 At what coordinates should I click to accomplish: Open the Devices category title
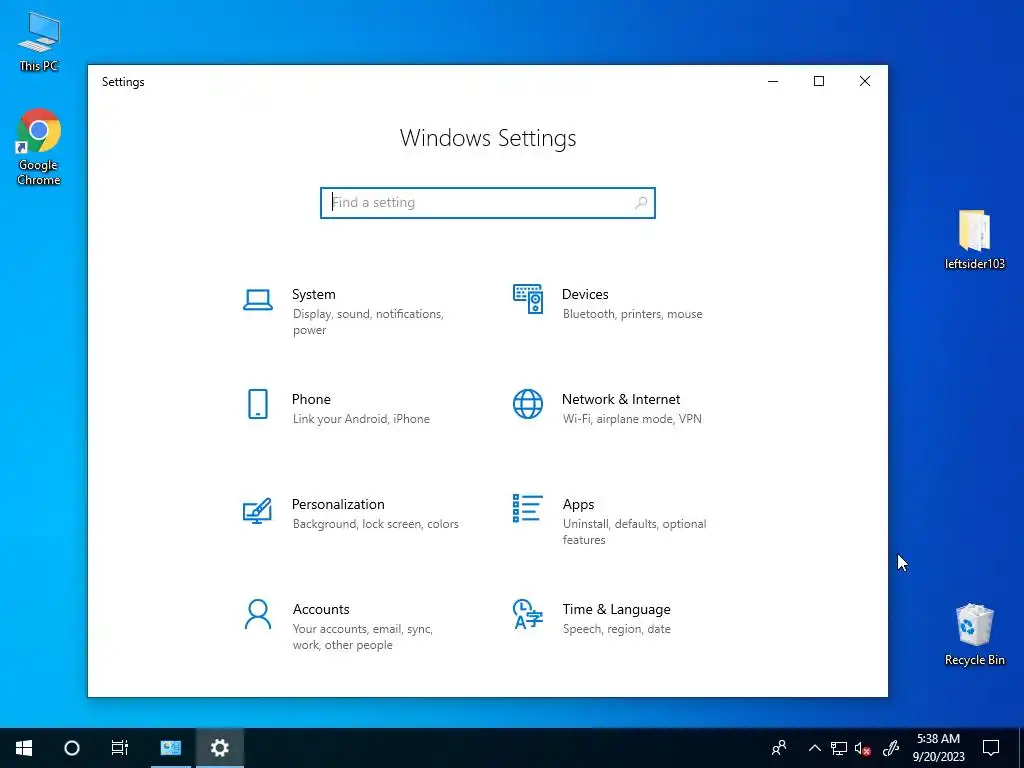click(585, 294)
